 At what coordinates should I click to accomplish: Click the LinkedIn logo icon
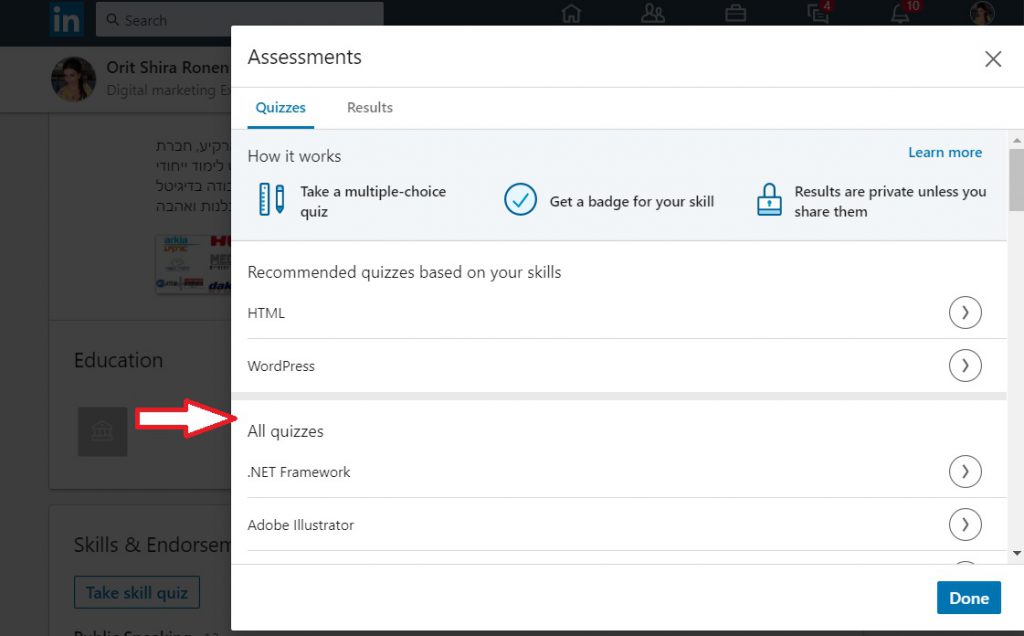click(x=67, y=19)
